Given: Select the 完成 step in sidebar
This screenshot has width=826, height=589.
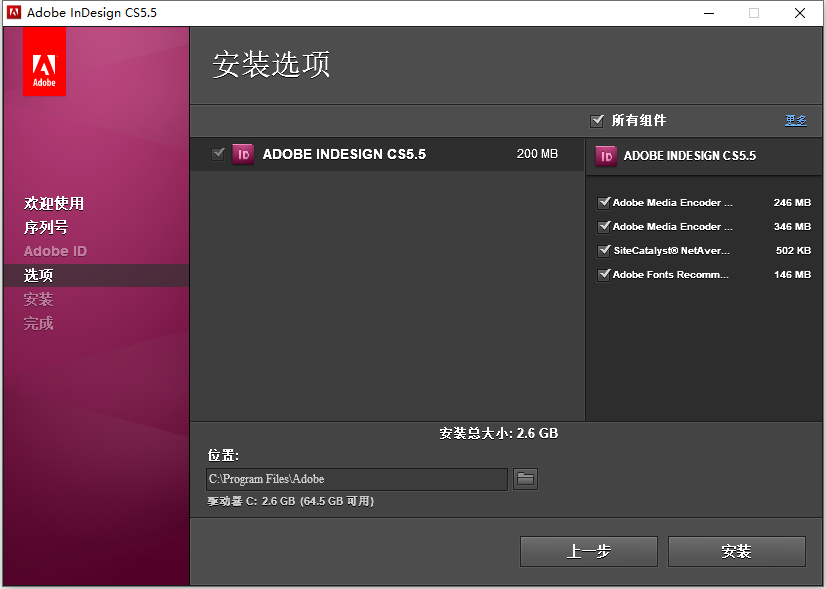Looking at the screenshot, I should tap(38, 323).
